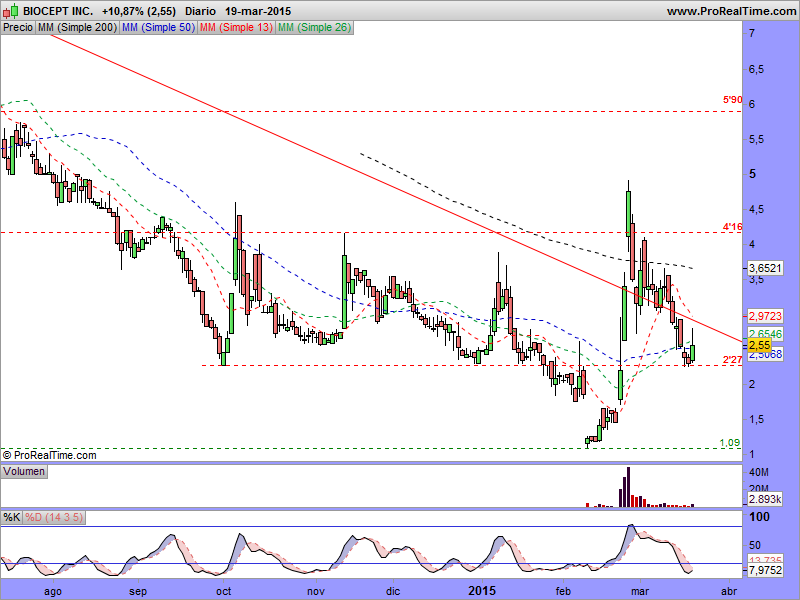Click the green 2,6546 value tag
This screenshot has height=600, width=800.
(x=765, y=334)
